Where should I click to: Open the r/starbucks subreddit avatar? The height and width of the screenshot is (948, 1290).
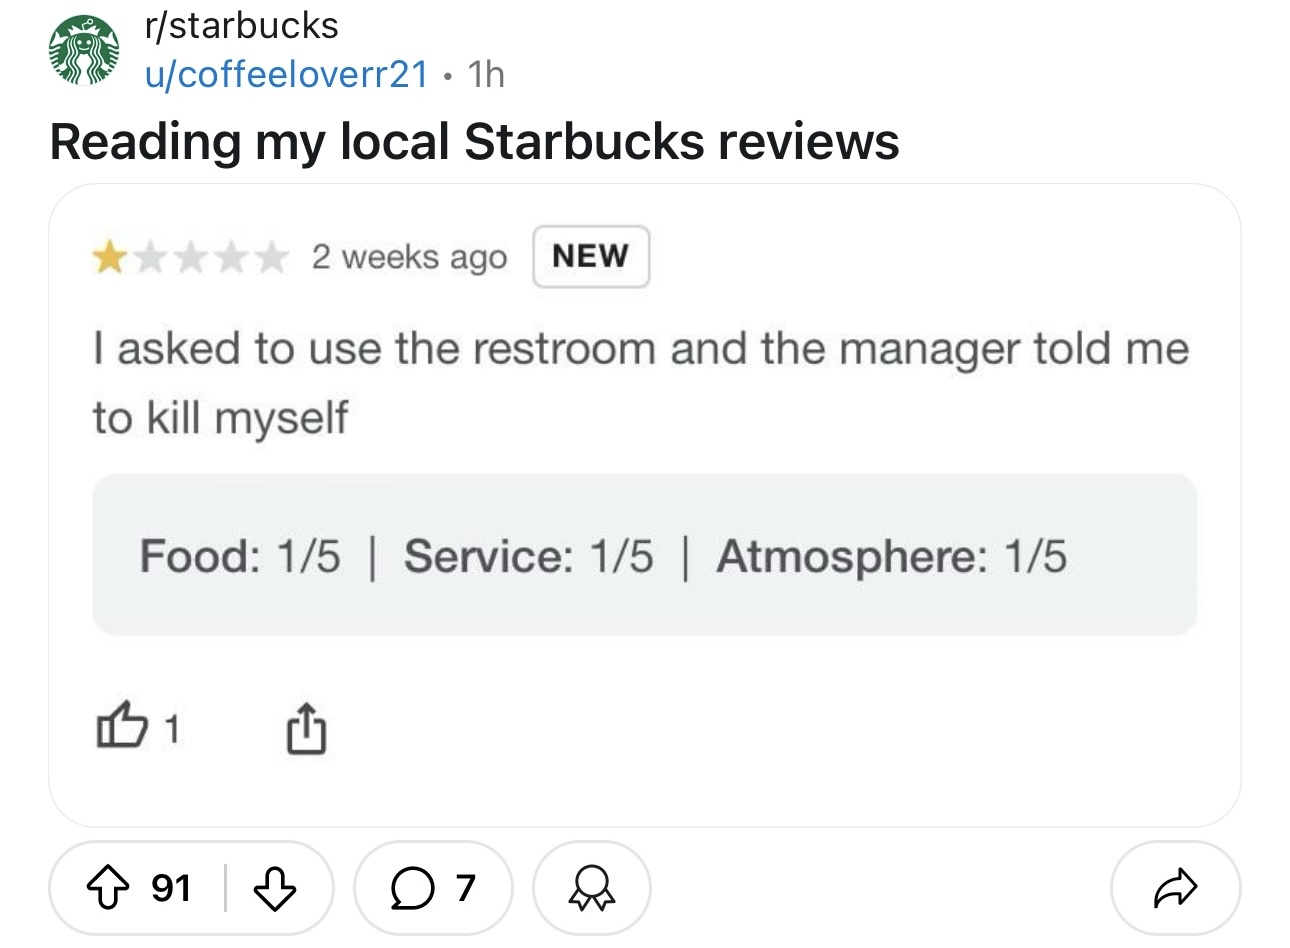click(x=85, y=50)
